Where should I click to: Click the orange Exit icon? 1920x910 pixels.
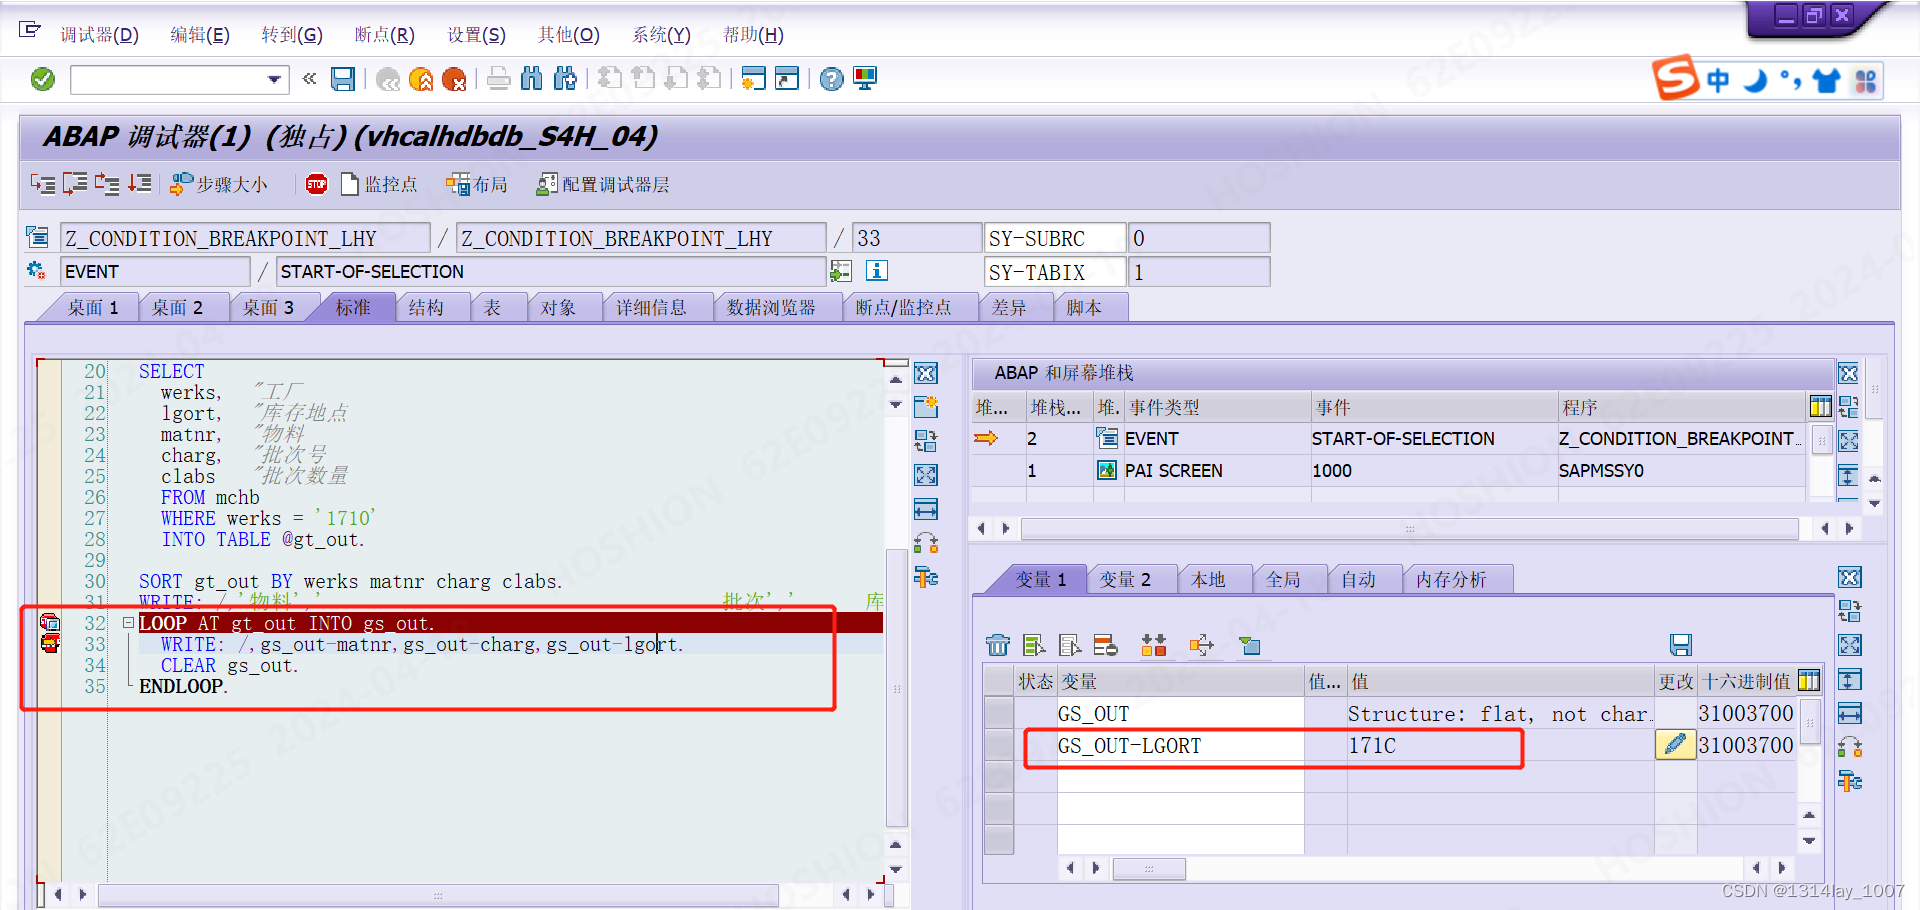click(421, 79)
